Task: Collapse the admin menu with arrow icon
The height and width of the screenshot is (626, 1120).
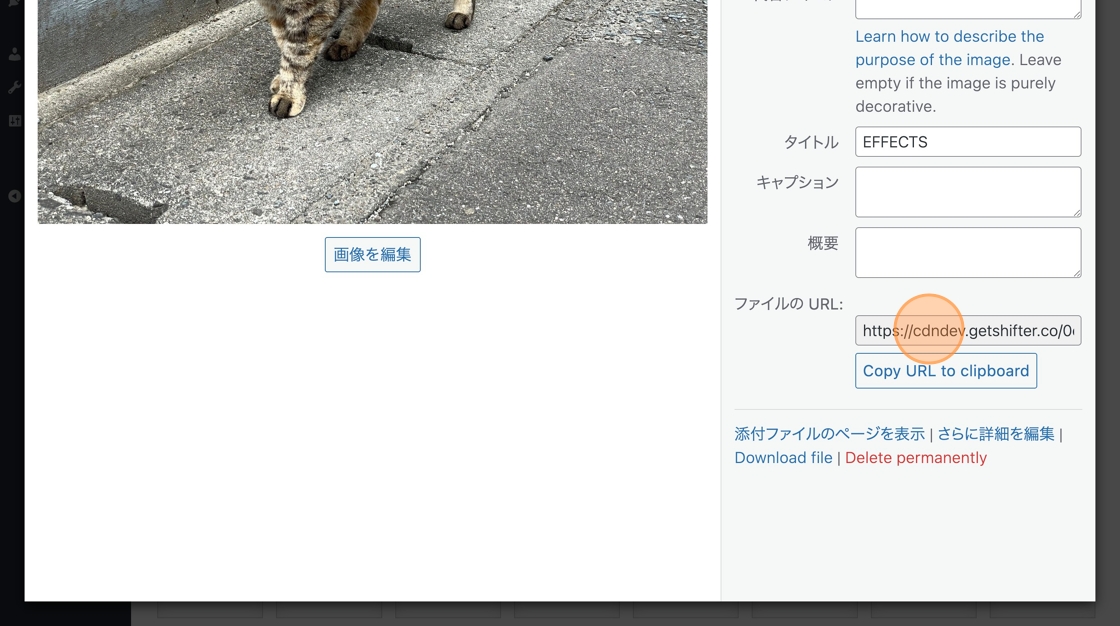Action: click(14, 196)
